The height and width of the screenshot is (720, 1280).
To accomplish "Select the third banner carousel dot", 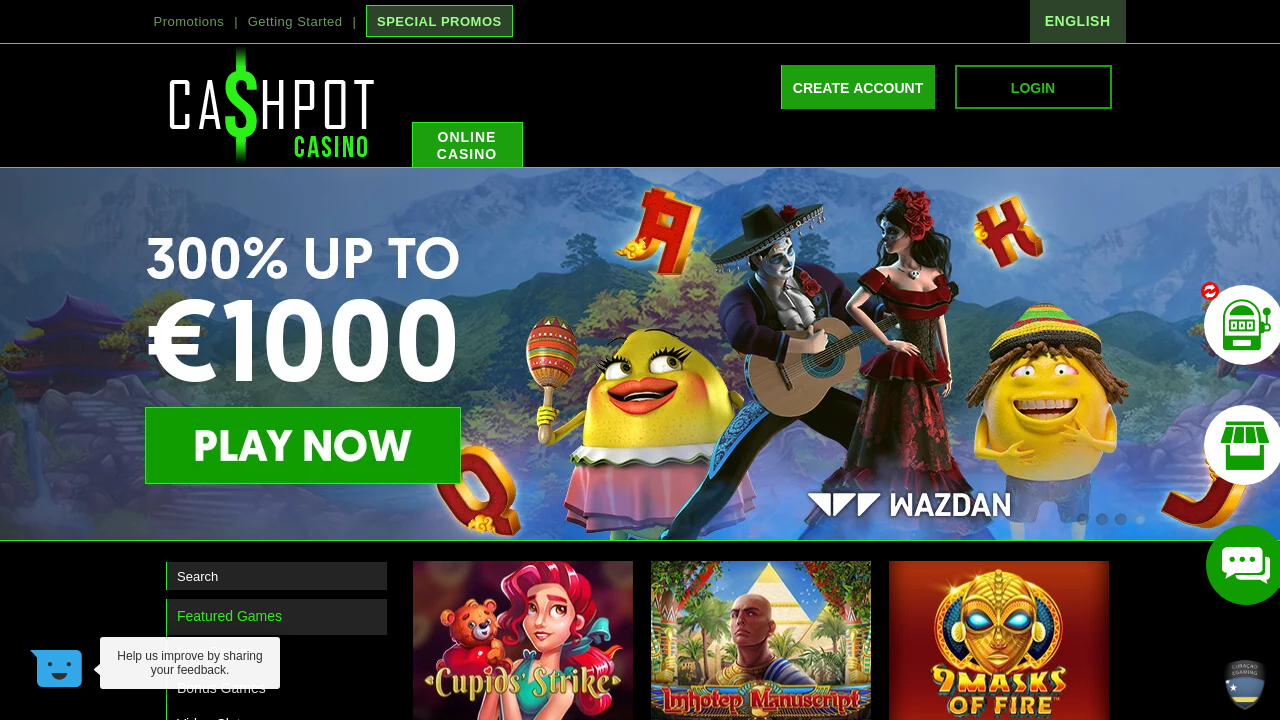I will pyautogui.click(x=1121, y=519).
